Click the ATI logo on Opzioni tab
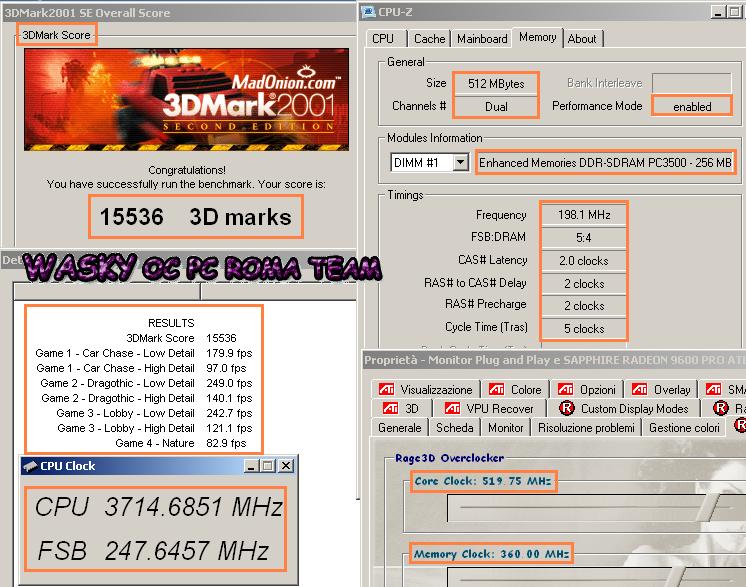This screenshot has width=746, height=587. click(x=565, y=390)
